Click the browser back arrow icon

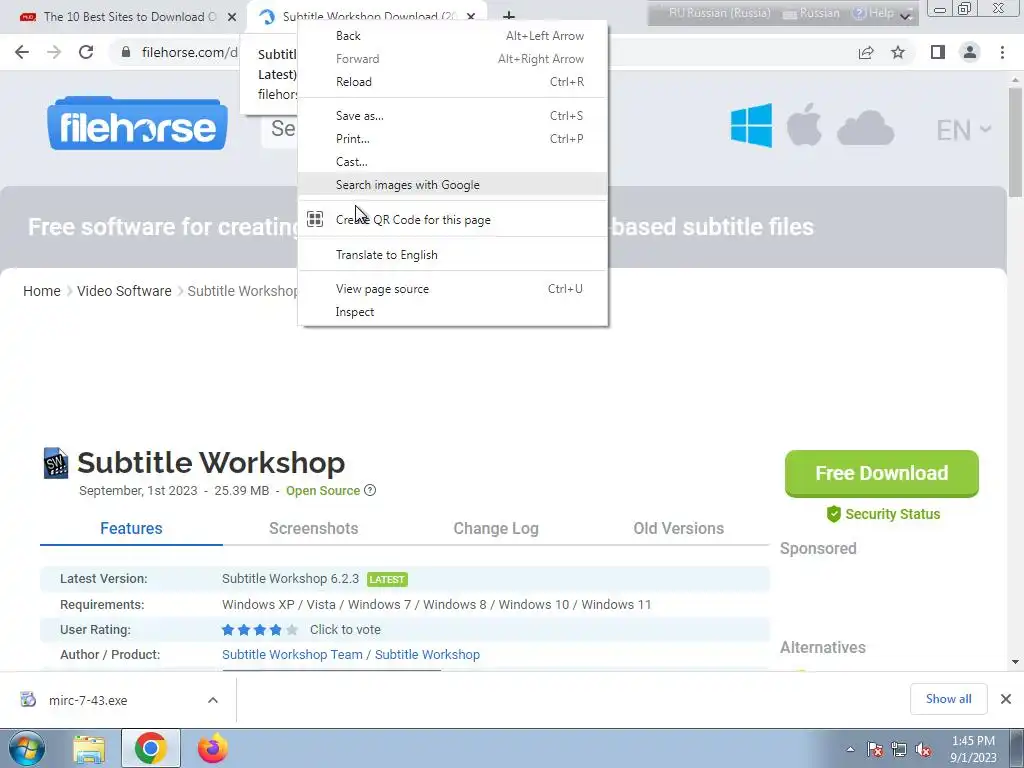pos(22,52)
